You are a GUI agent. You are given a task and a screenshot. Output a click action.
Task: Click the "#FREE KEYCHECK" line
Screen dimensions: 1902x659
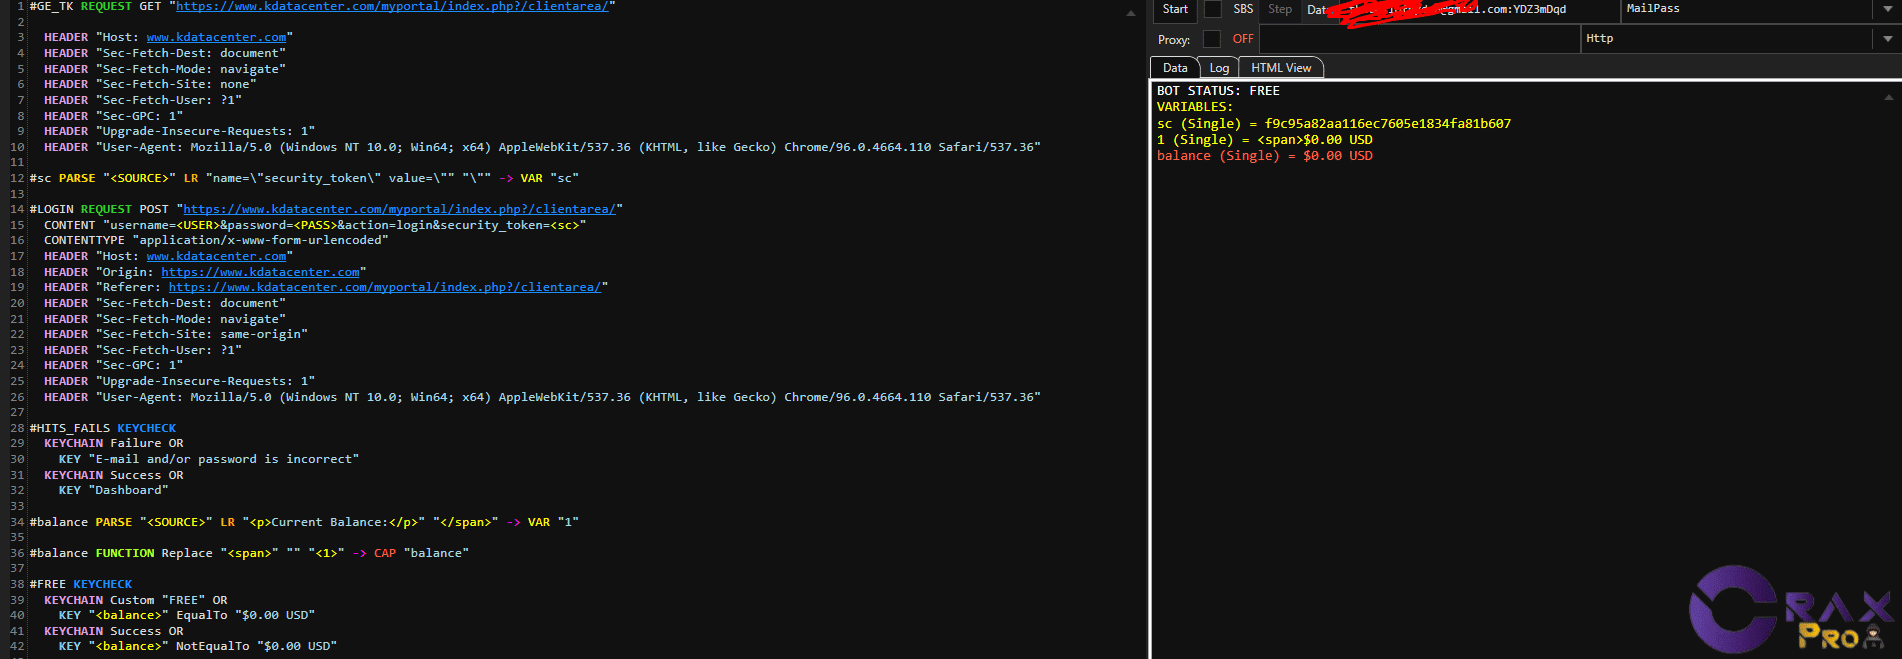coord(81,584)
